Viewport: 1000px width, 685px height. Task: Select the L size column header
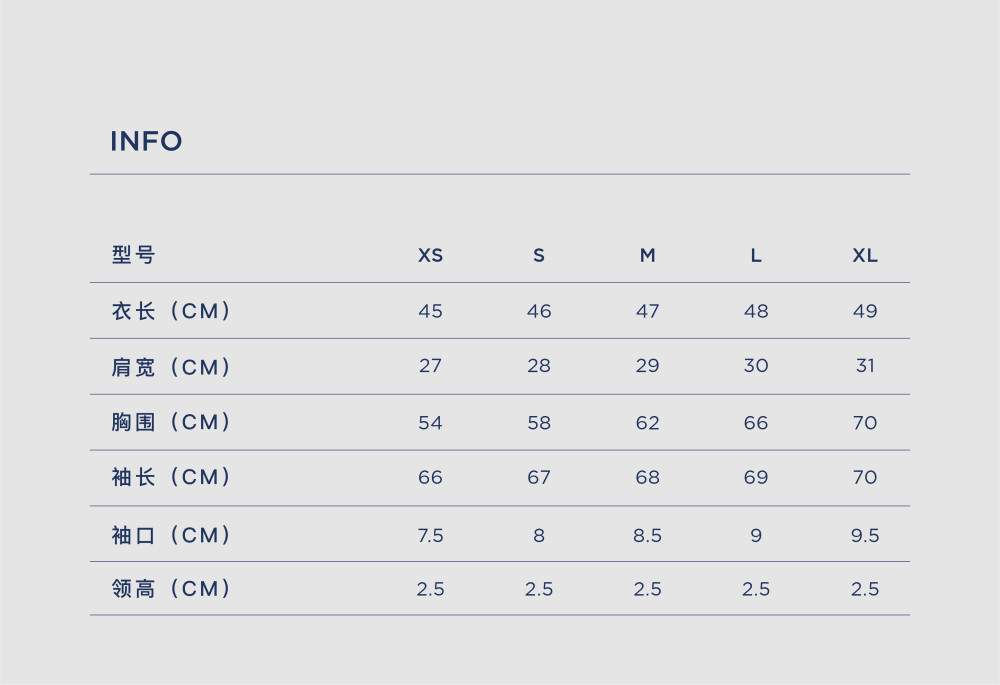click(x=756, y=255)
